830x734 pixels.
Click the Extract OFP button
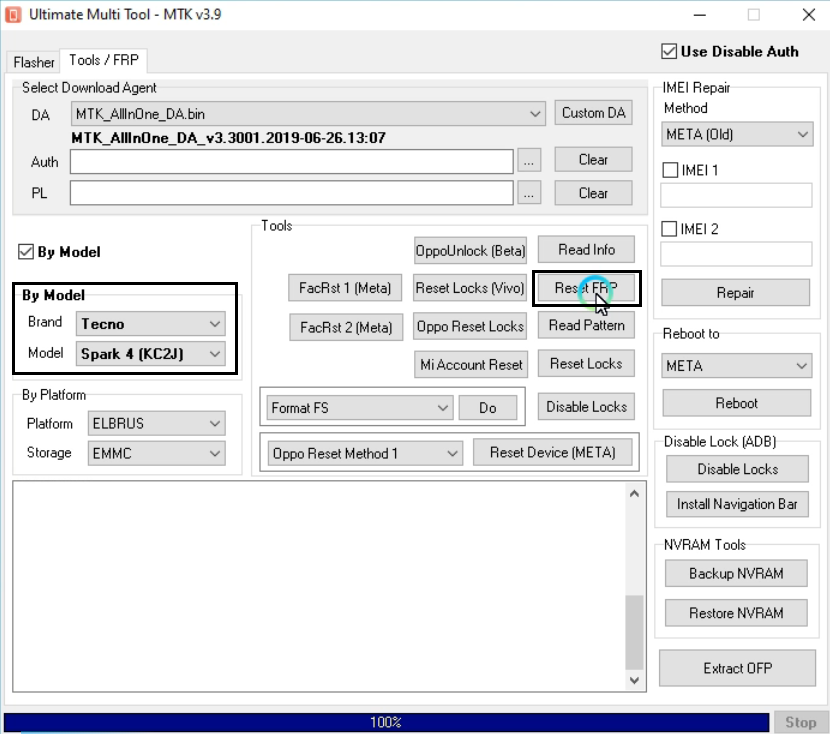737,668
